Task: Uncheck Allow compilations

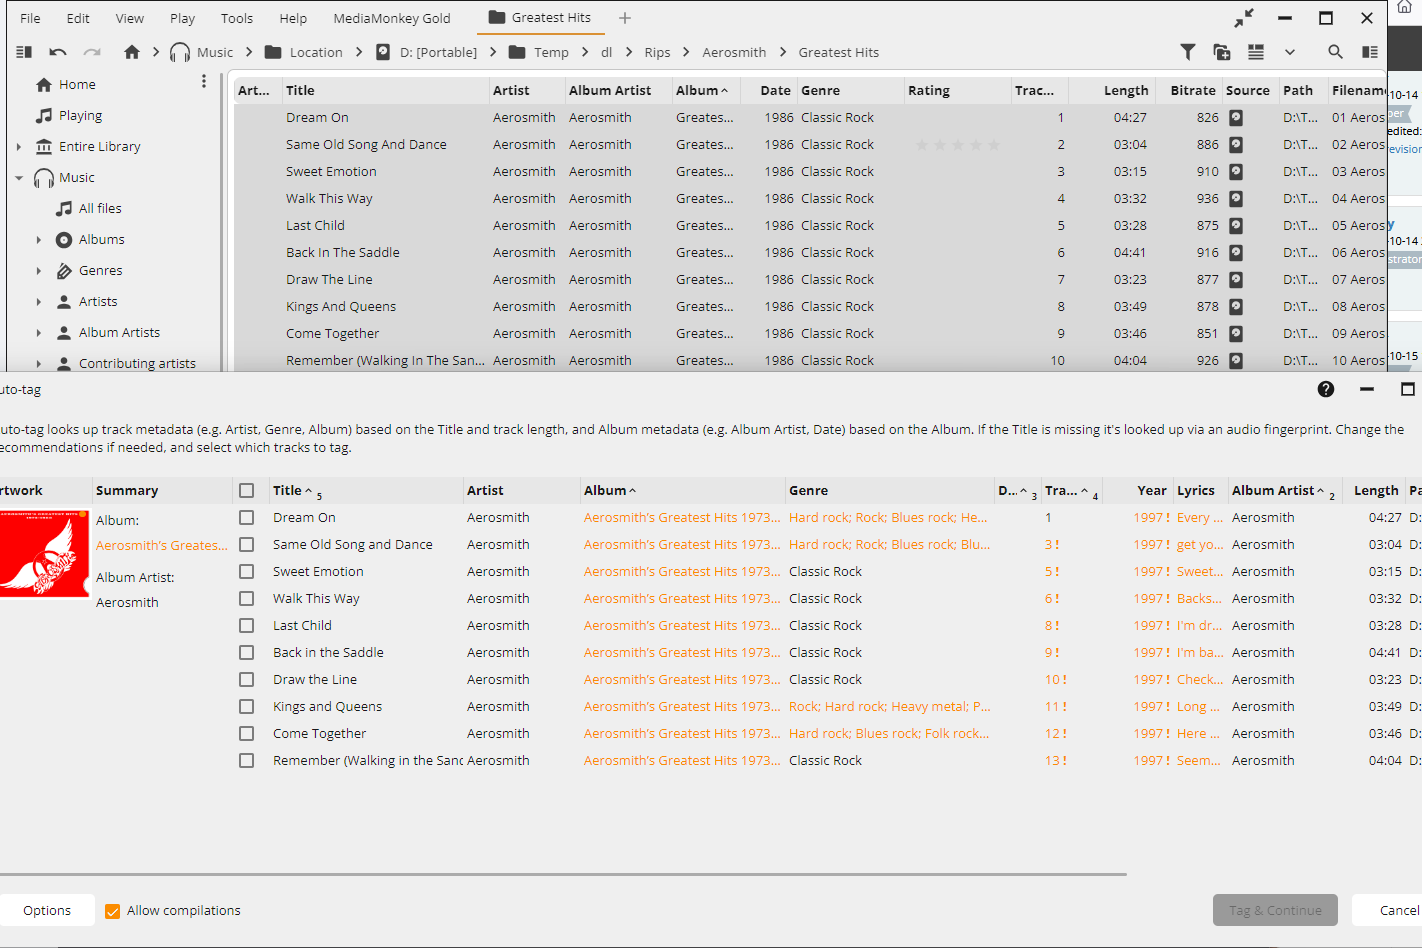Action: (x=113, y=911)
